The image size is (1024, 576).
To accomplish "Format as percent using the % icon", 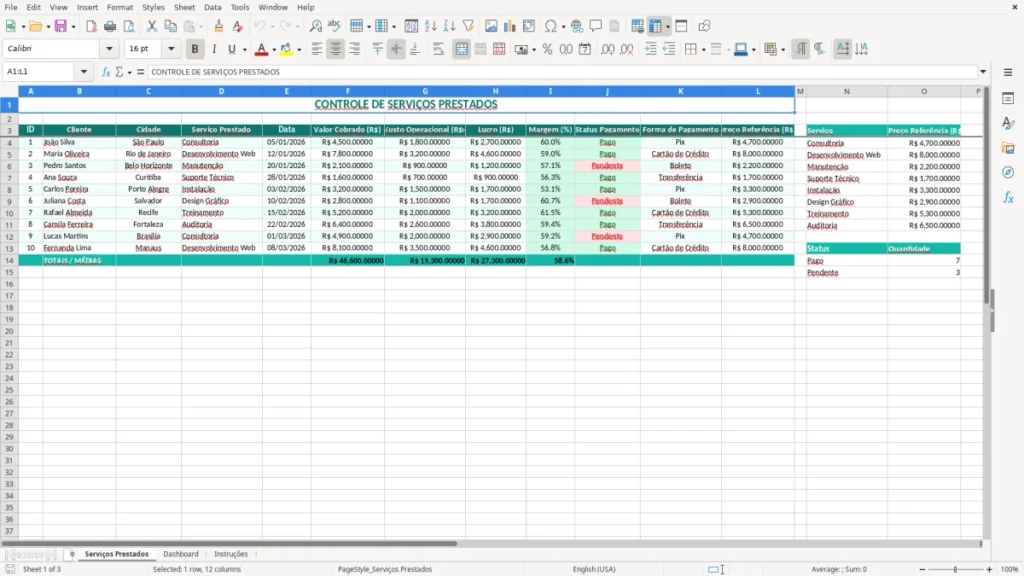I will coord(547,49).
